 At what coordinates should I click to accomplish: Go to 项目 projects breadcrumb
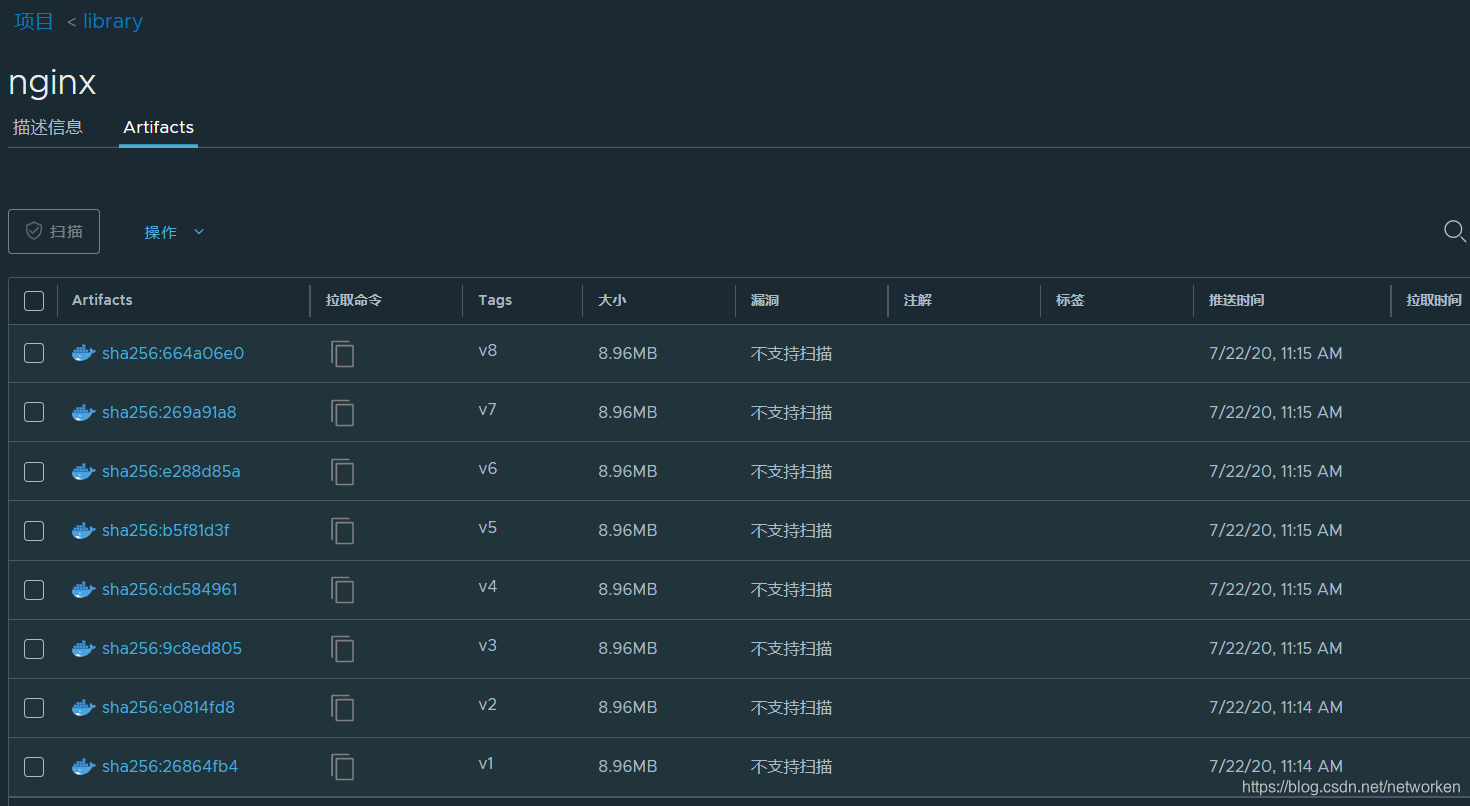coord(34,21)
